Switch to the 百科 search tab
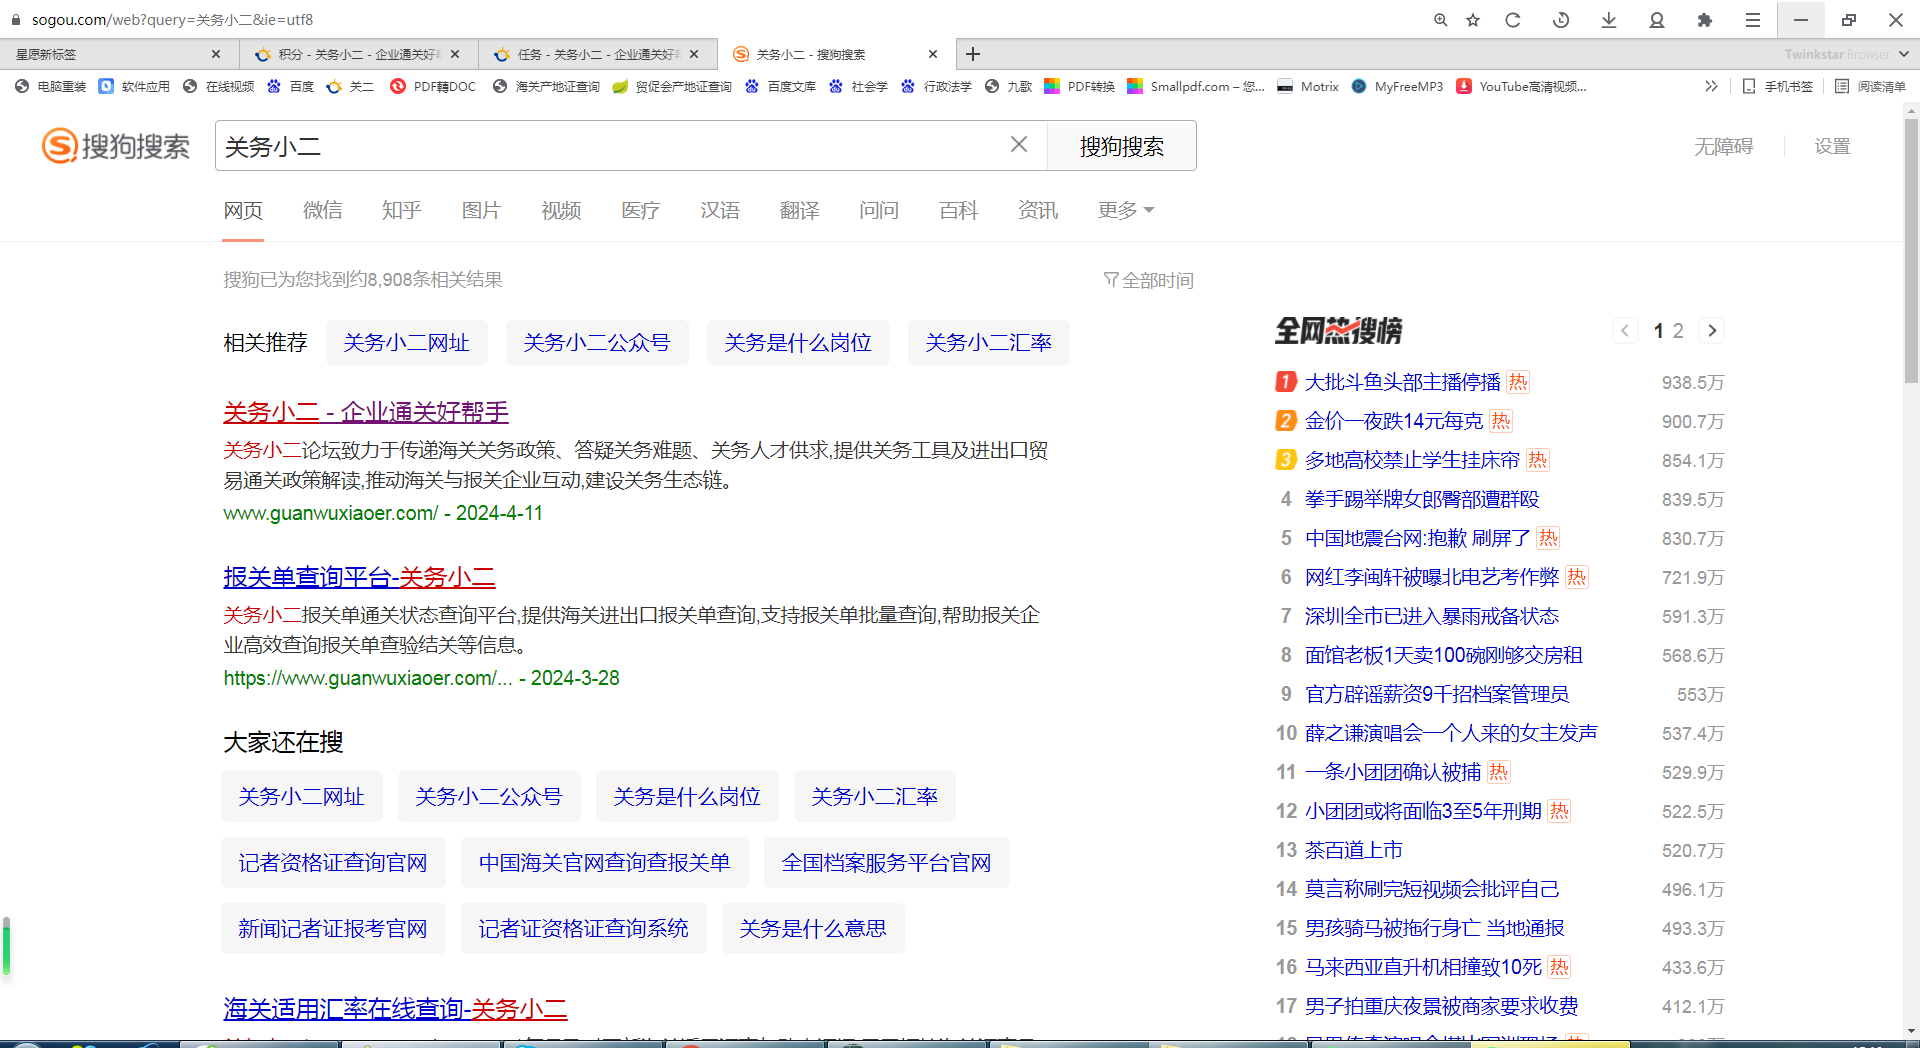 959,210
